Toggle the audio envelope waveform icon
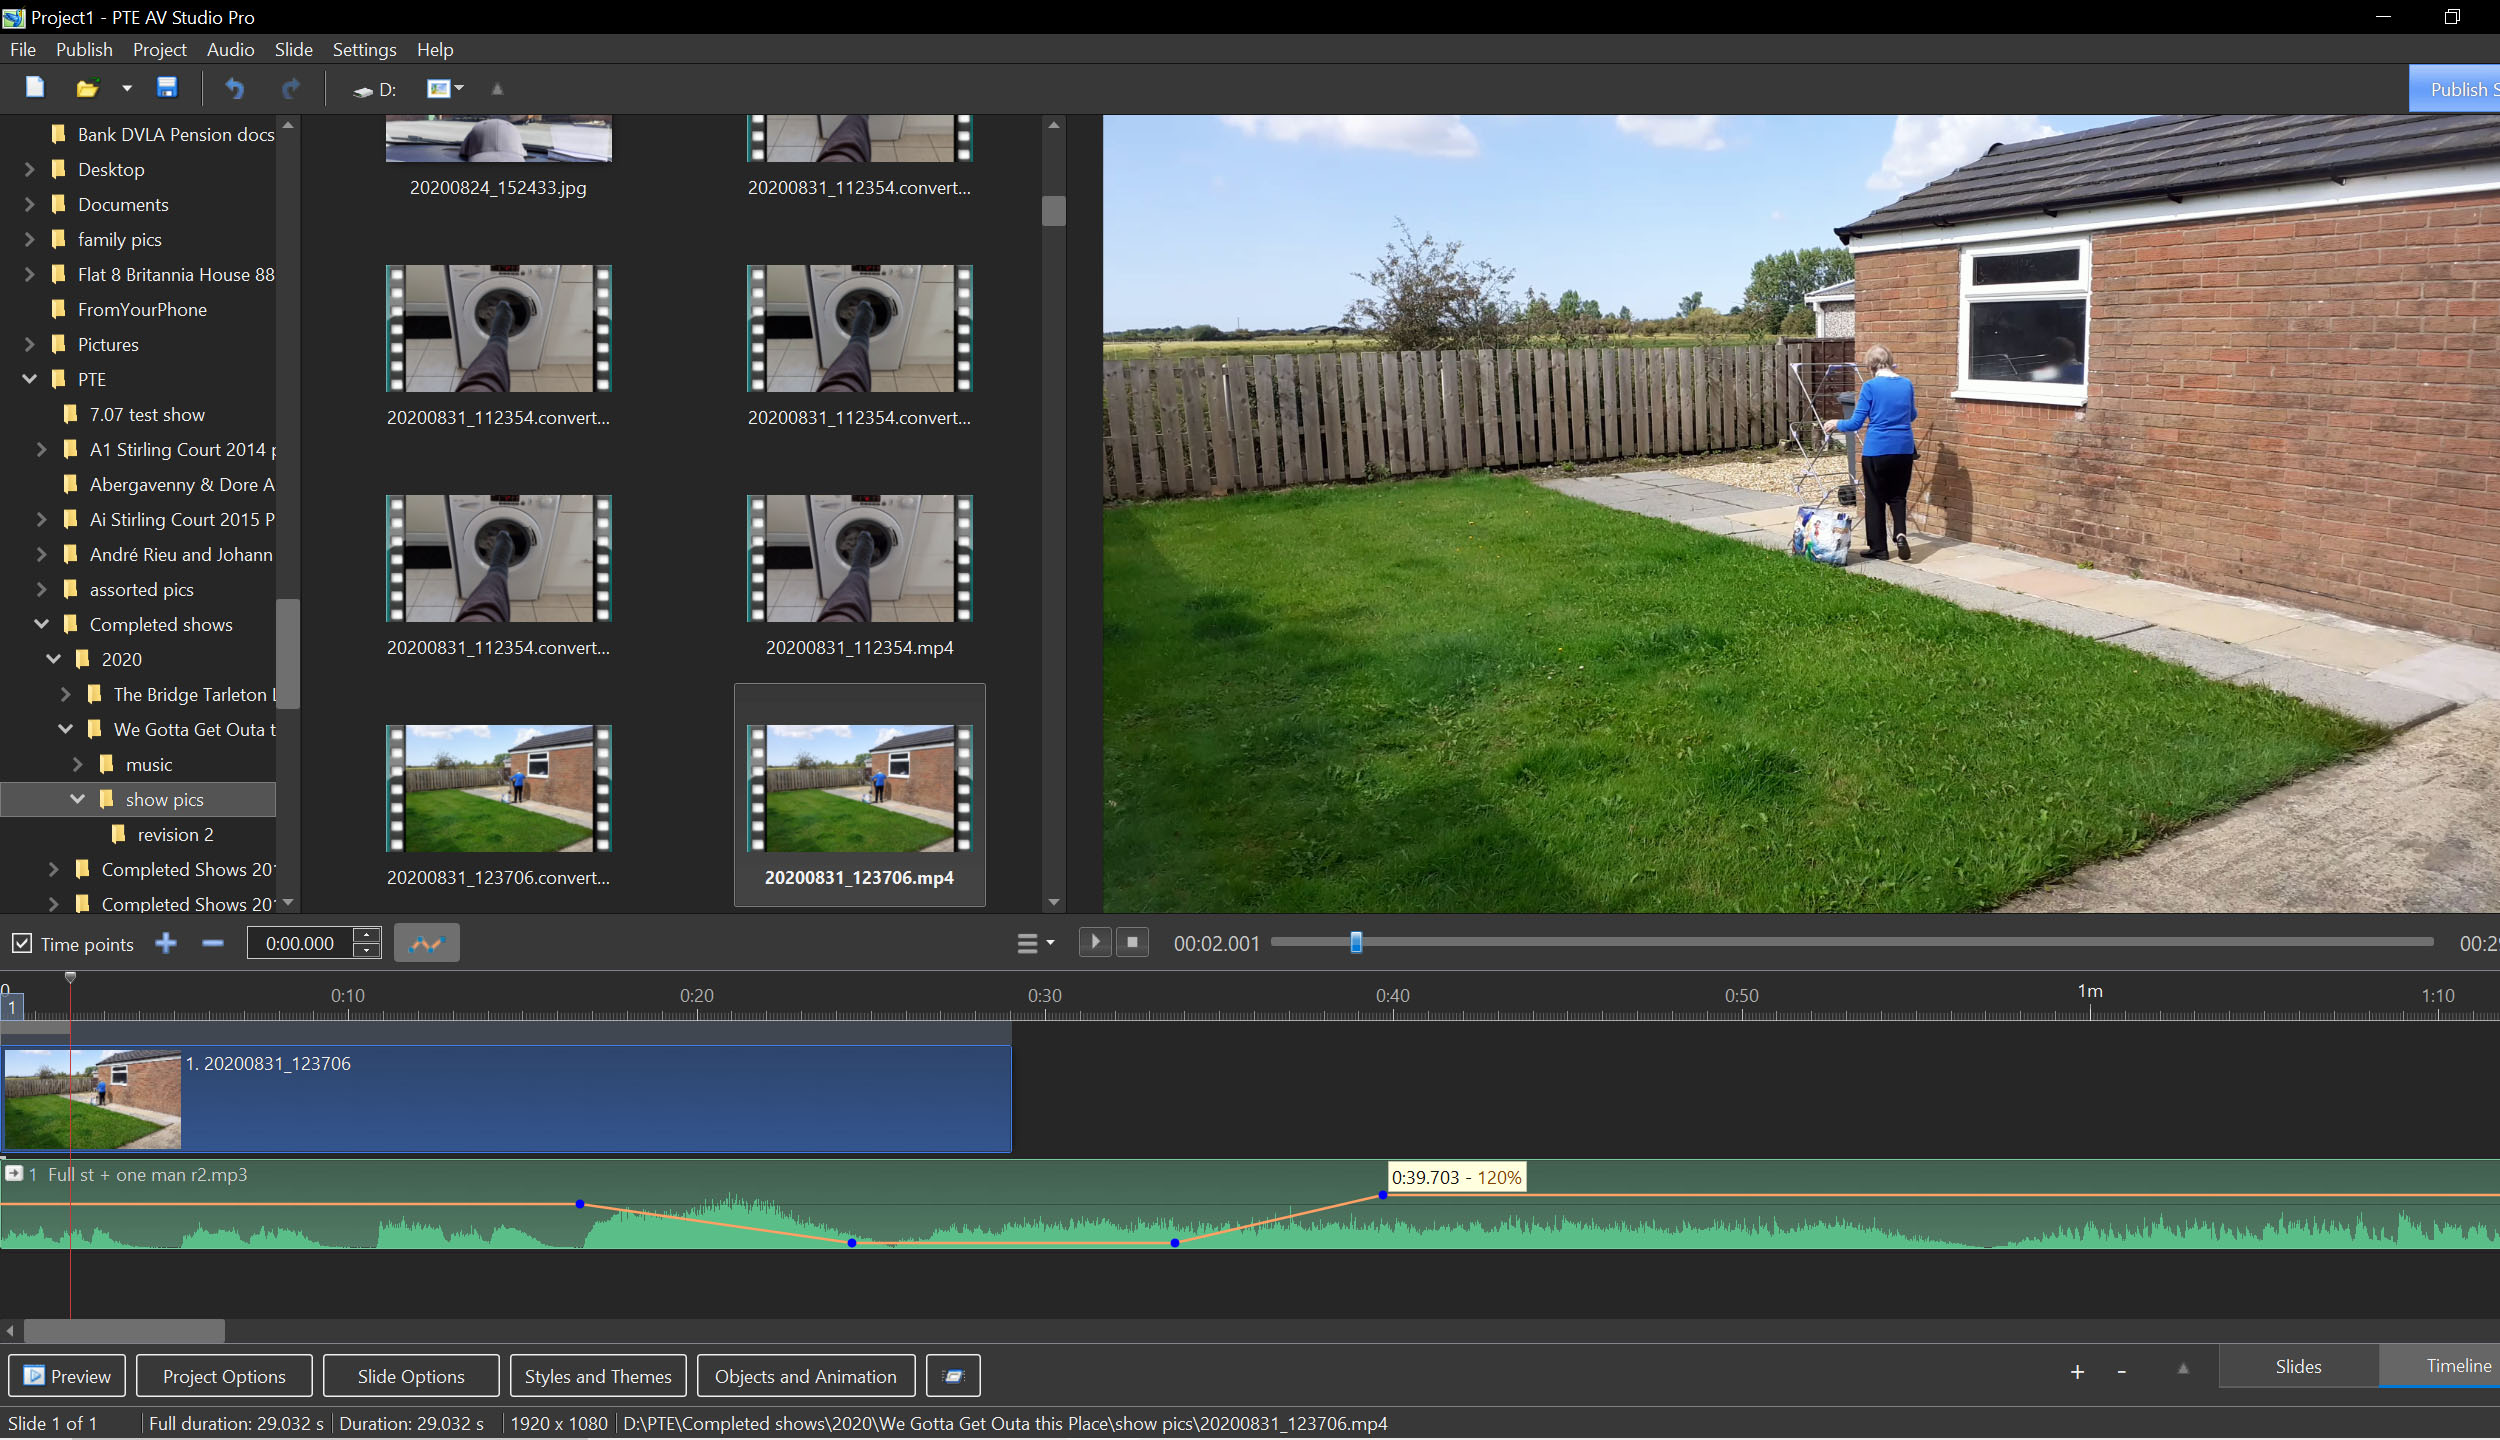 426,943
